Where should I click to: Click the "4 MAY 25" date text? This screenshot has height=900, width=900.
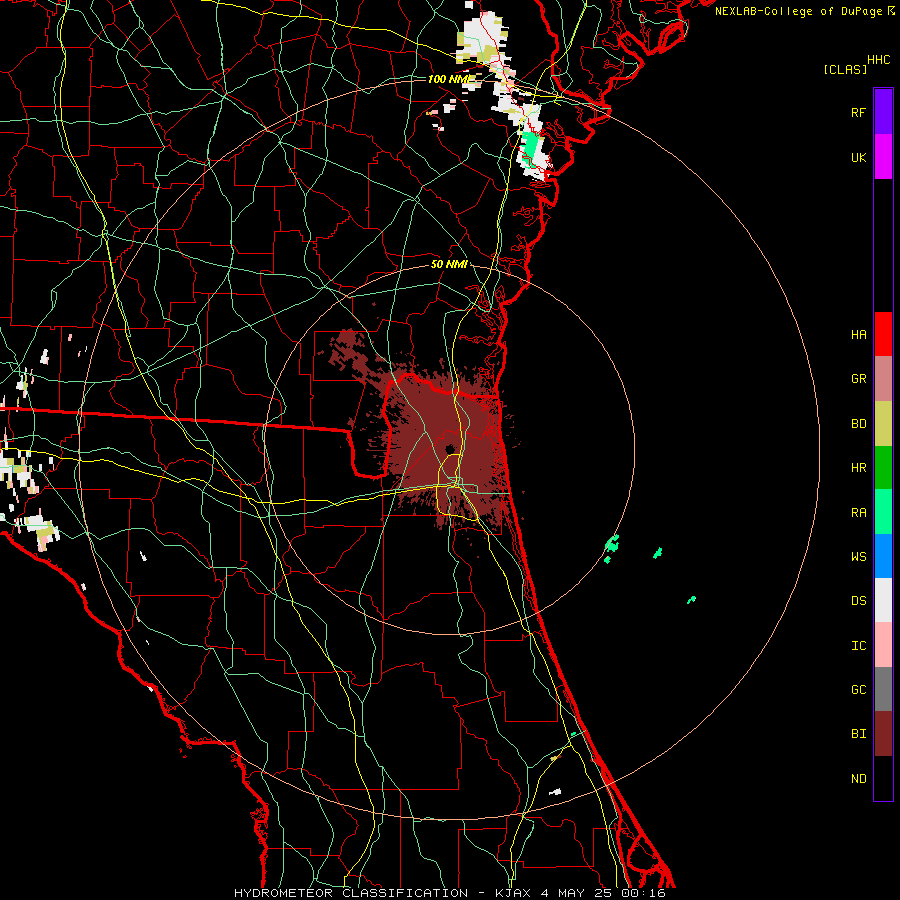(576, 893)
